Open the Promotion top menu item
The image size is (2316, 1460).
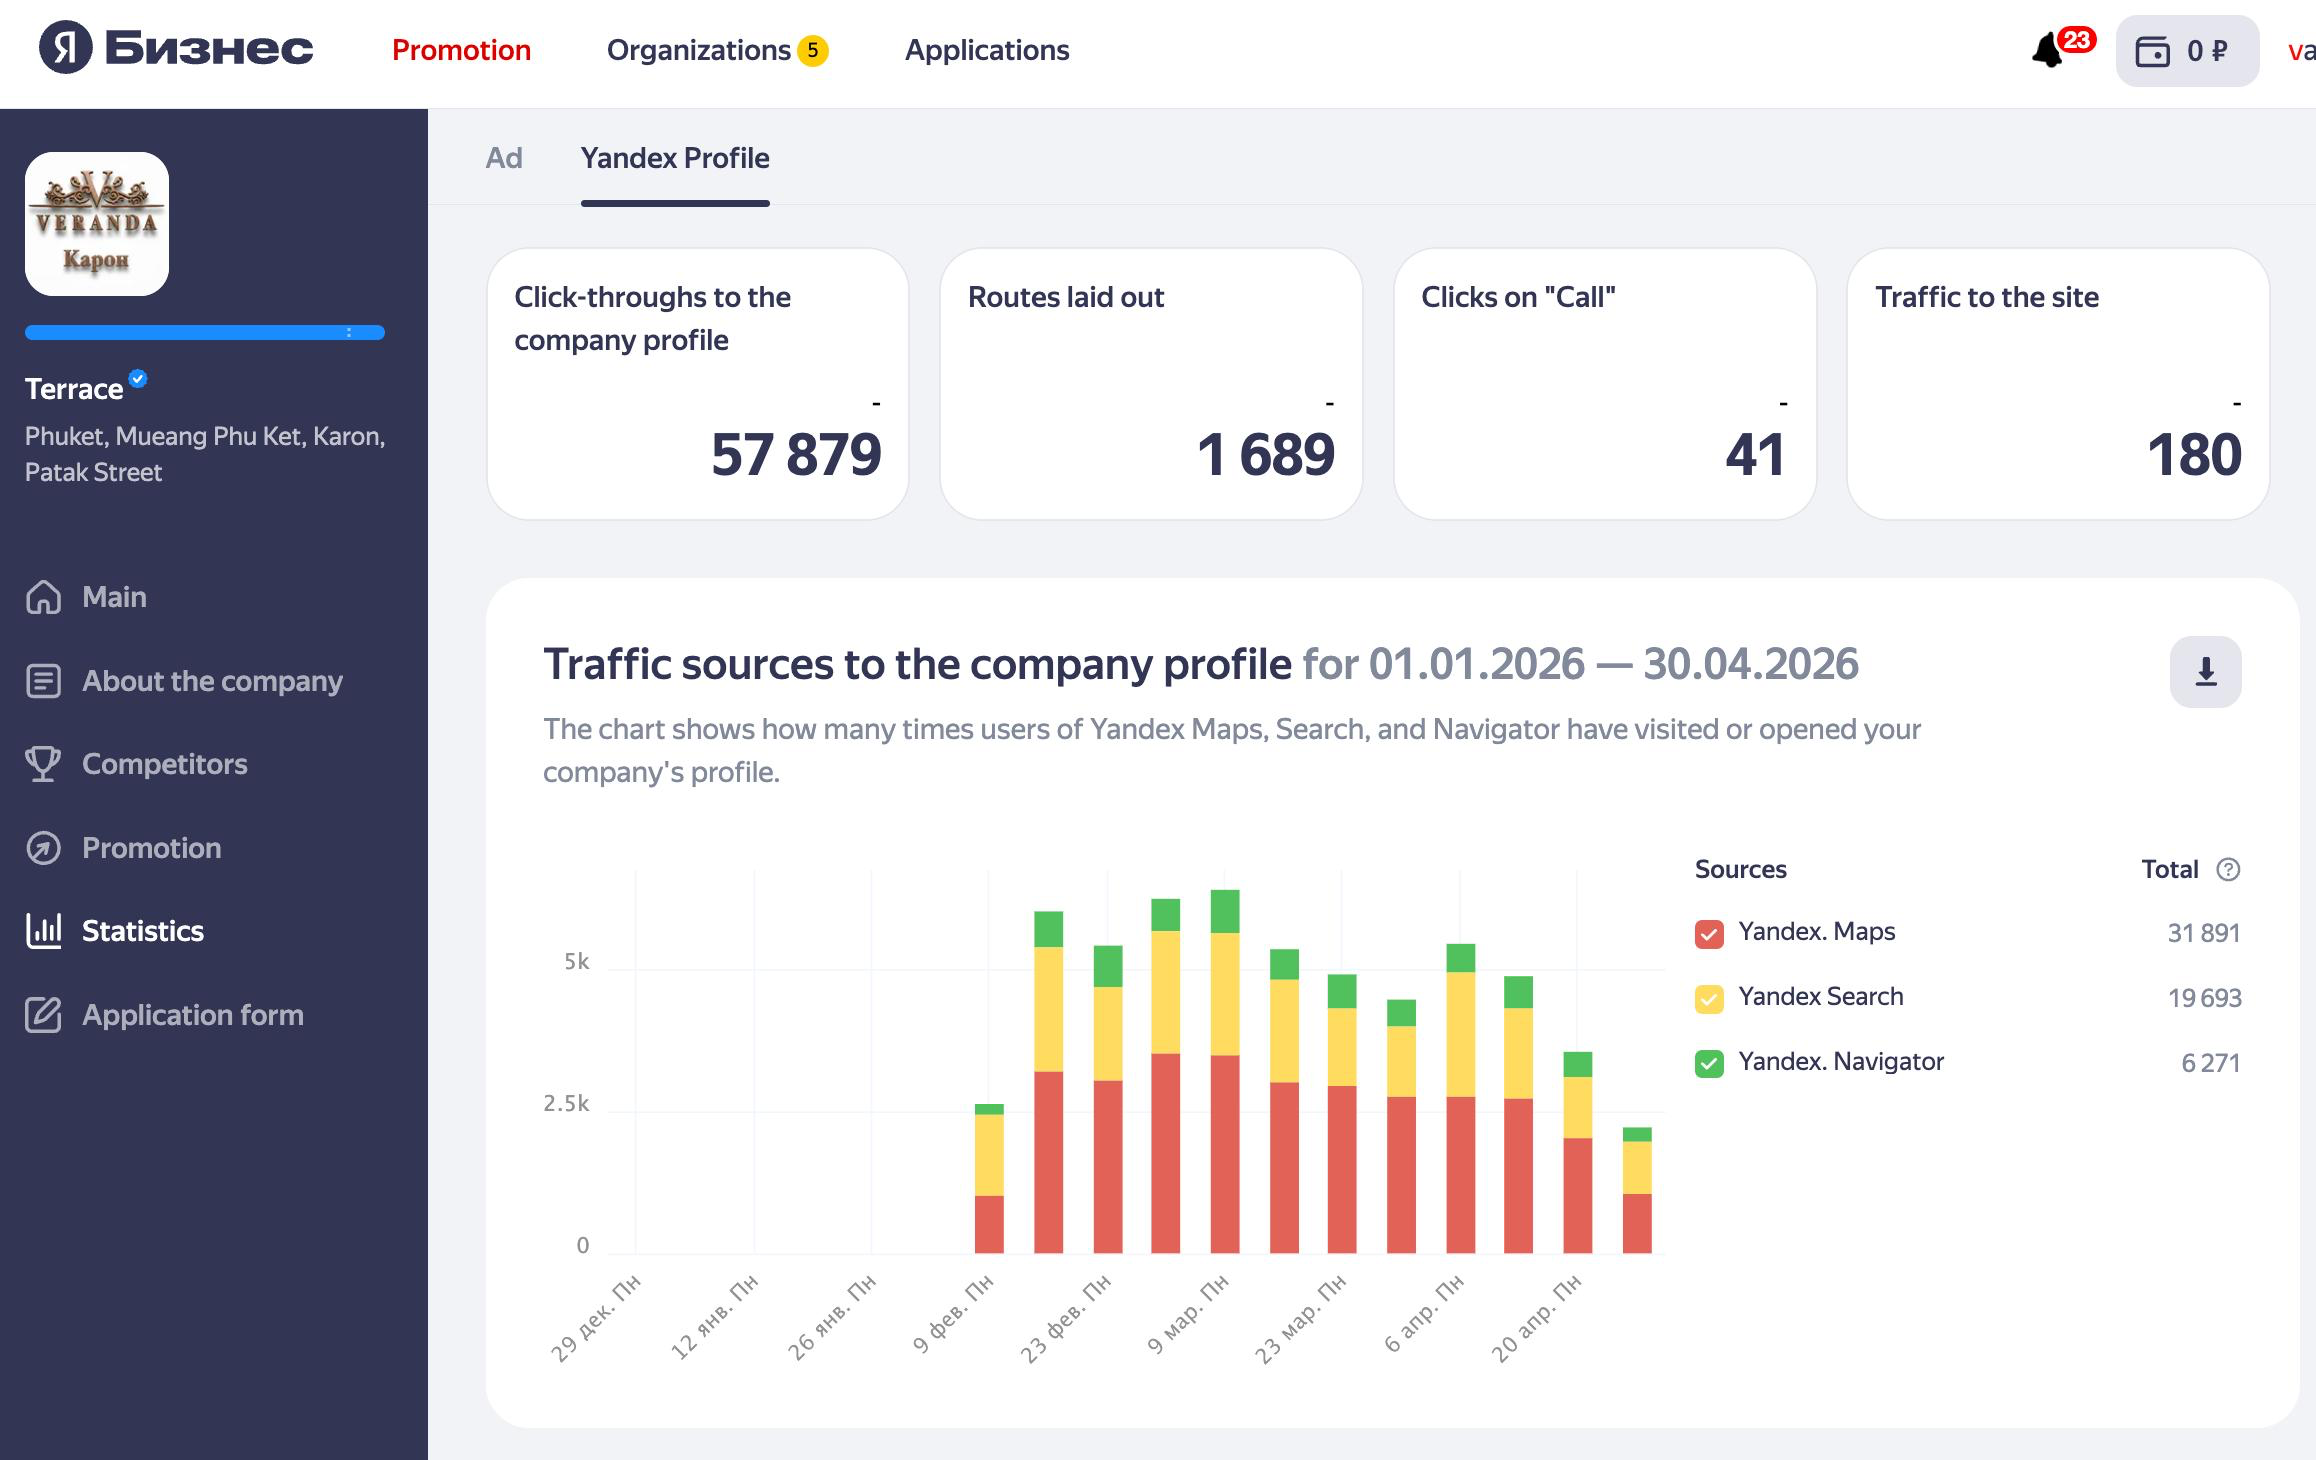461,50
